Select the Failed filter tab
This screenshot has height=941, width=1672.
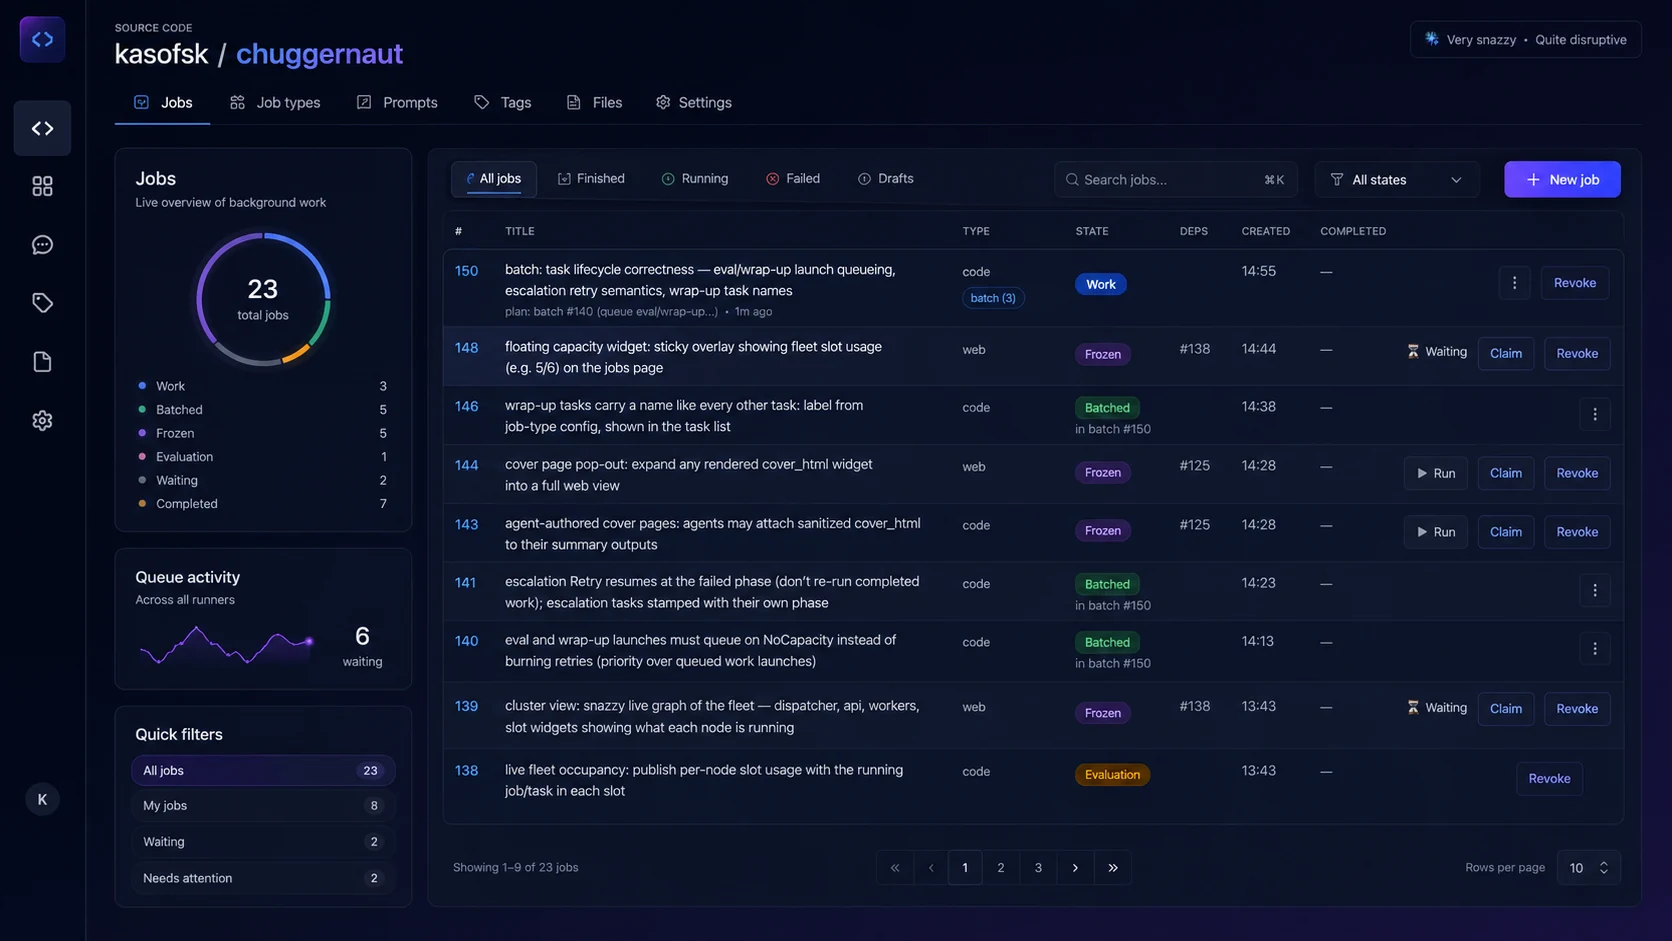(x=793, y=179)
